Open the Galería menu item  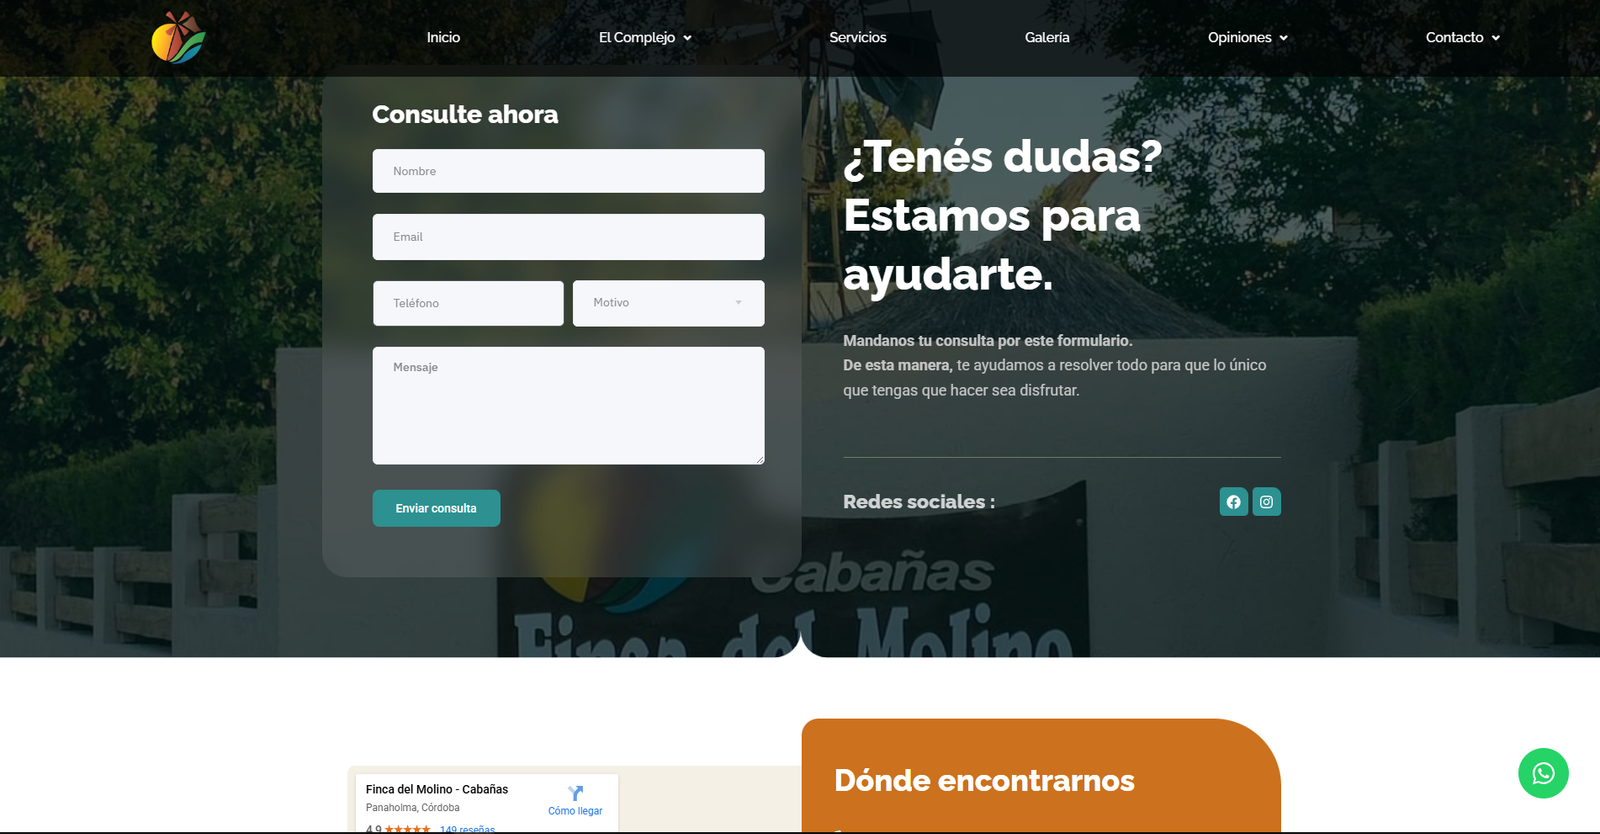(x=1047, y=38)
